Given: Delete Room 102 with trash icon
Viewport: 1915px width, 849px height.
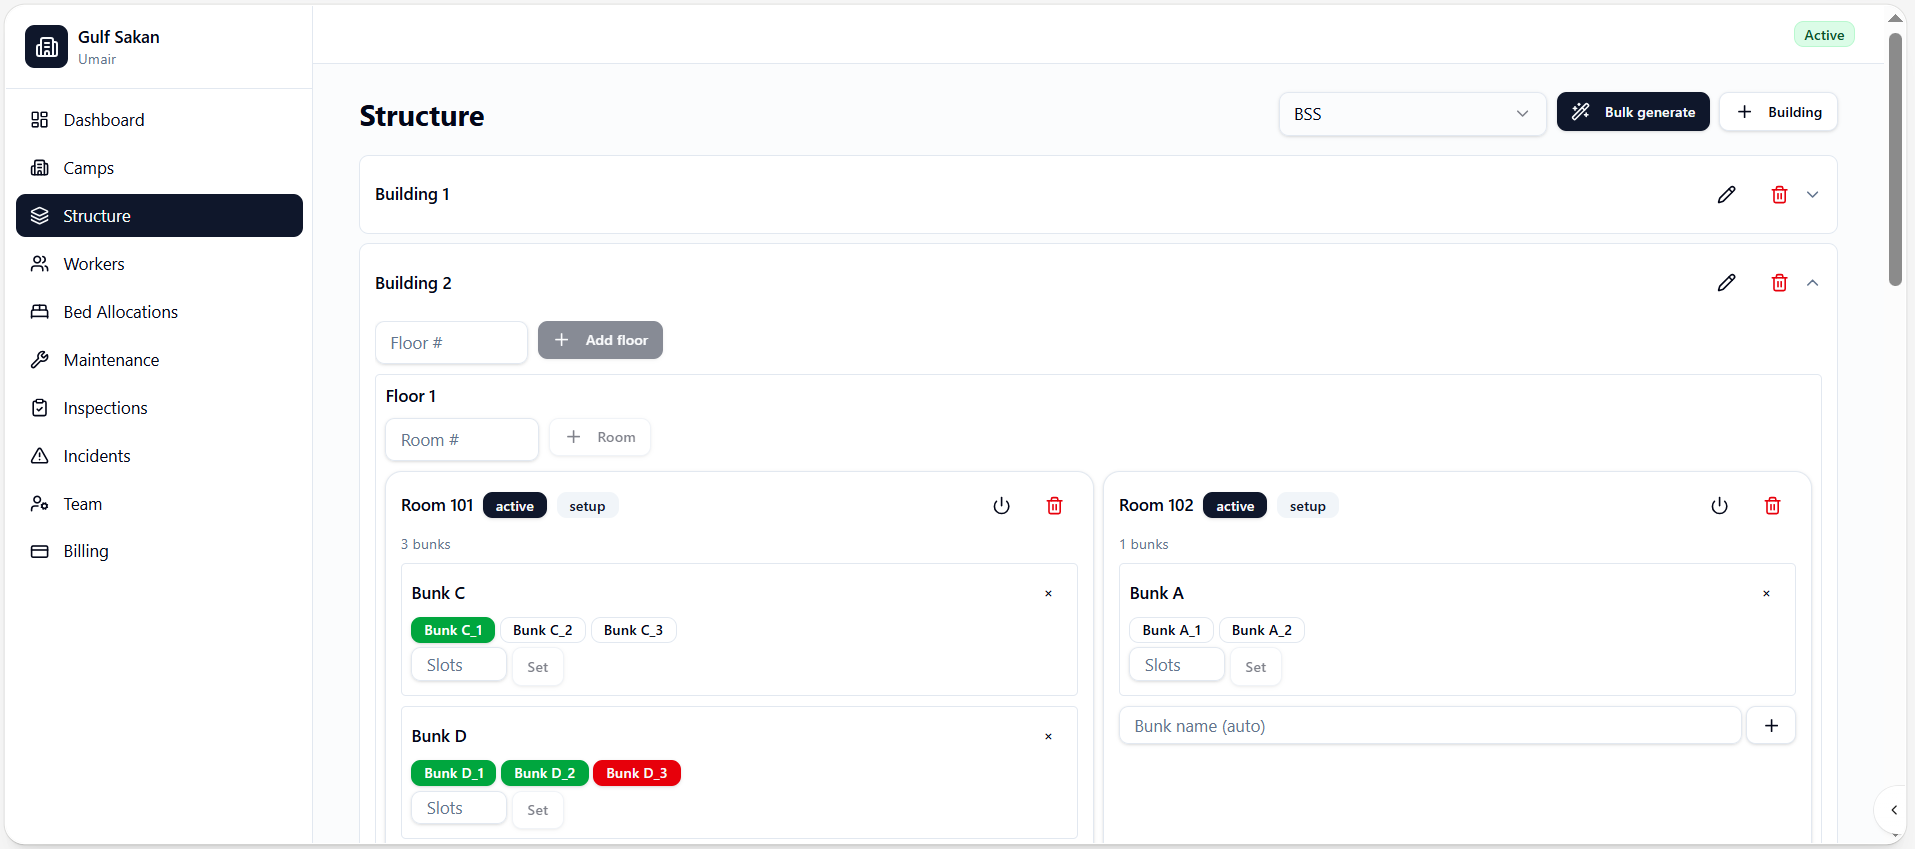Looking at the screenshot, I should (1772, 506).
